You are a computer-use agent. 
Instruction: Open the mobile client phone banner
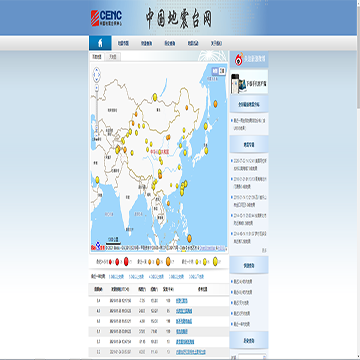pyautogui.click(x=249, y=82)
